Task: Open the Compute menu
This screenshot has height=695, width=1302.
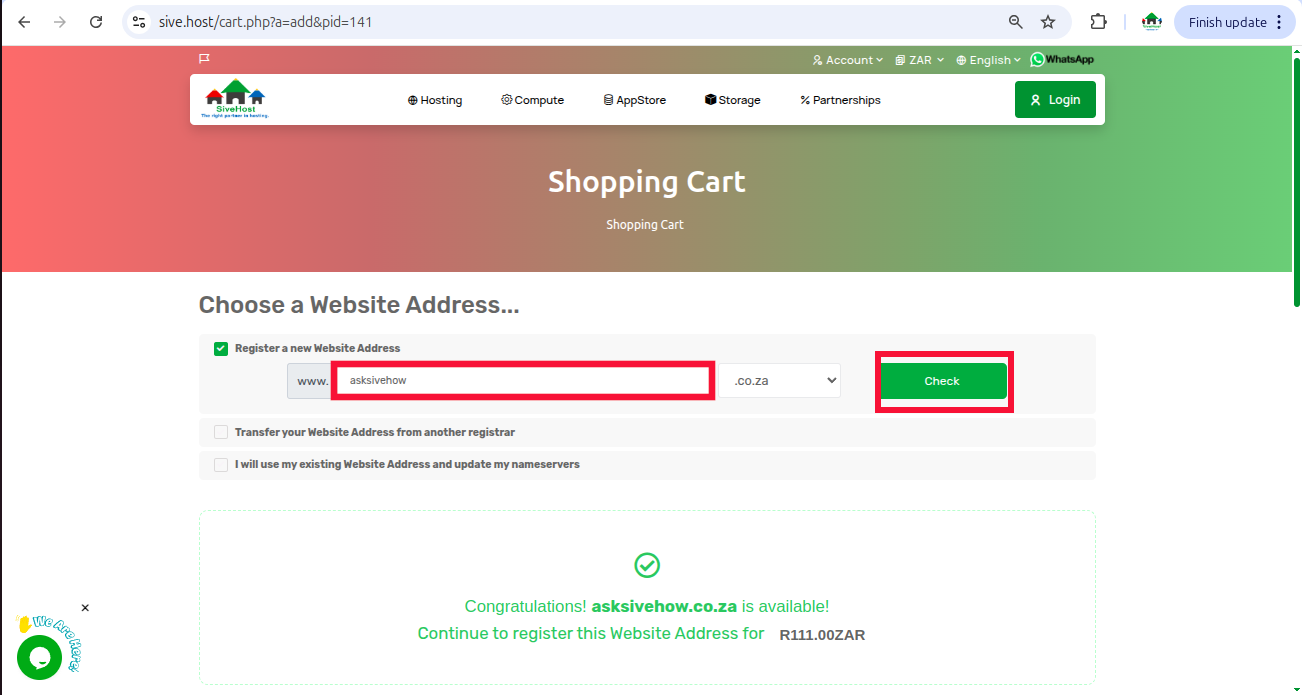Action: [x=533, y=100]
